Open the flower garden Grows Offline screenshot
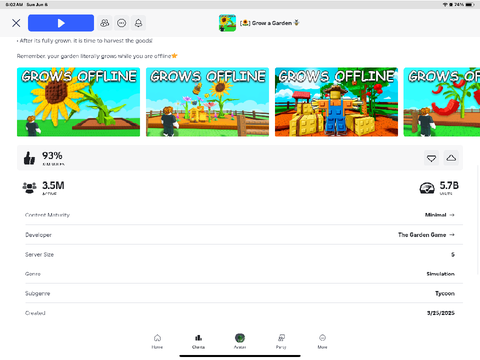Viewport: 480px width, 360px height. (207, 102)
